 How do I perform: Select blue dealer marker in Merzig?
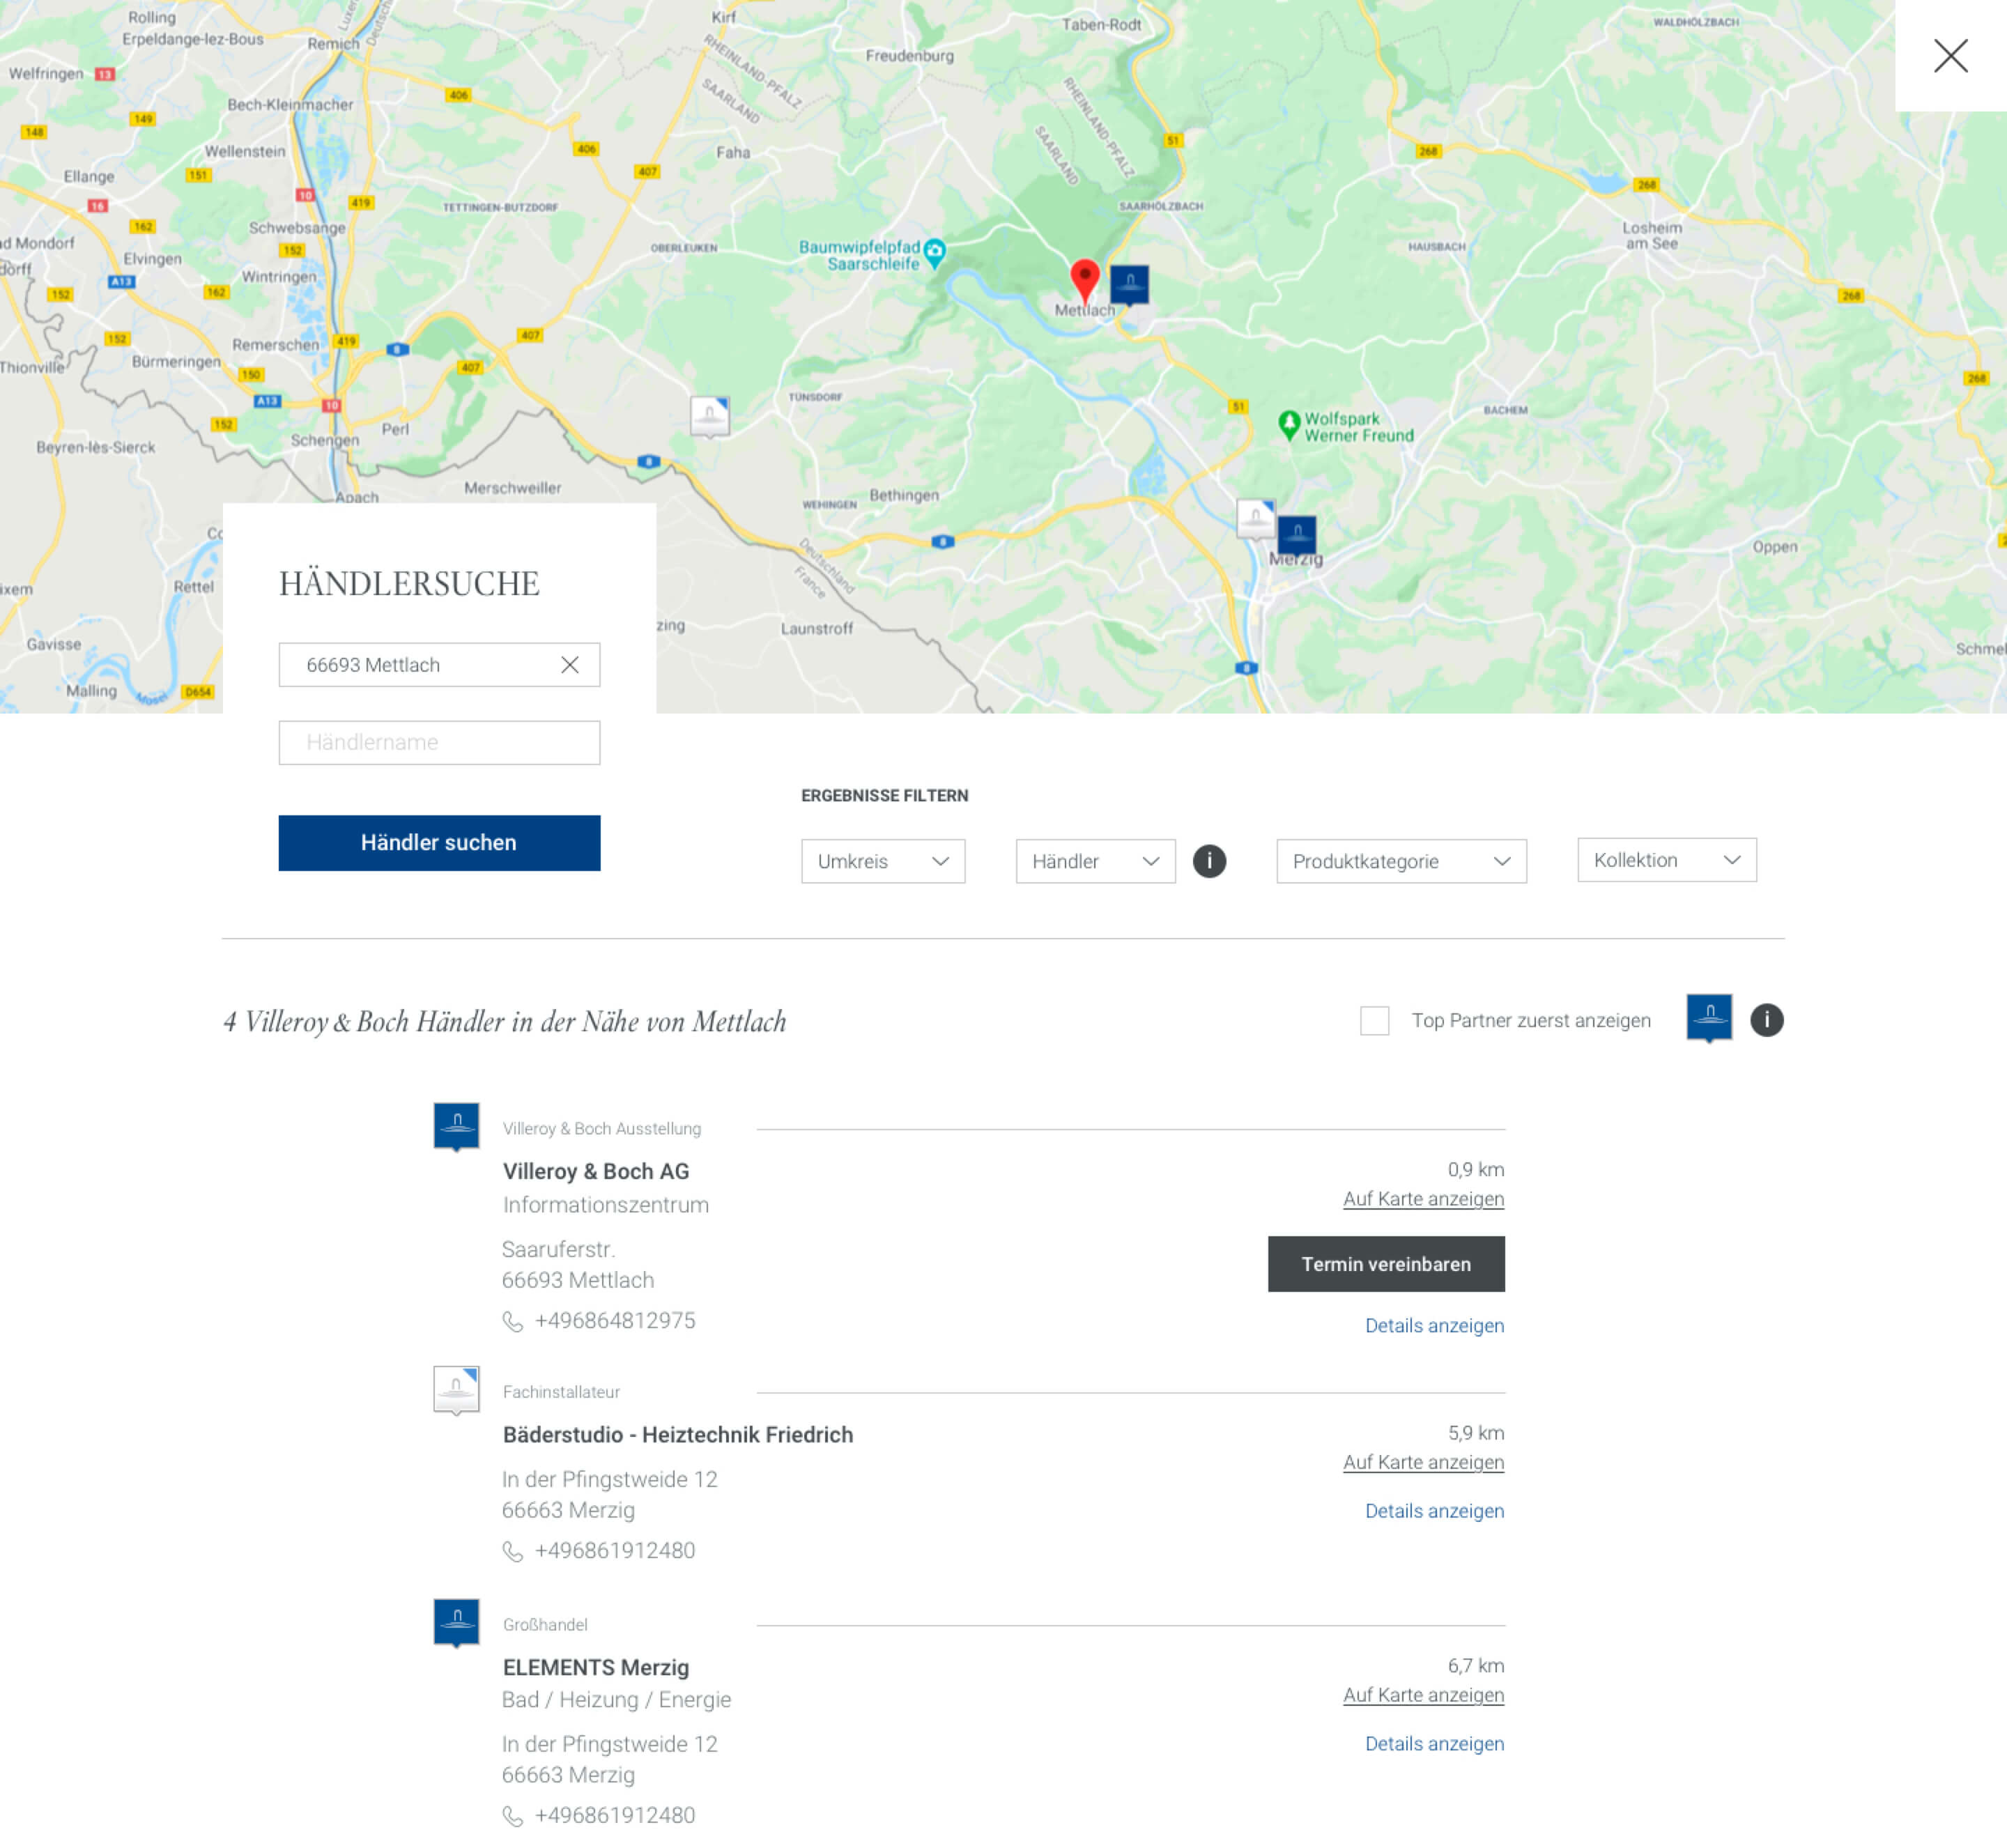click(x=1297, y=536)
